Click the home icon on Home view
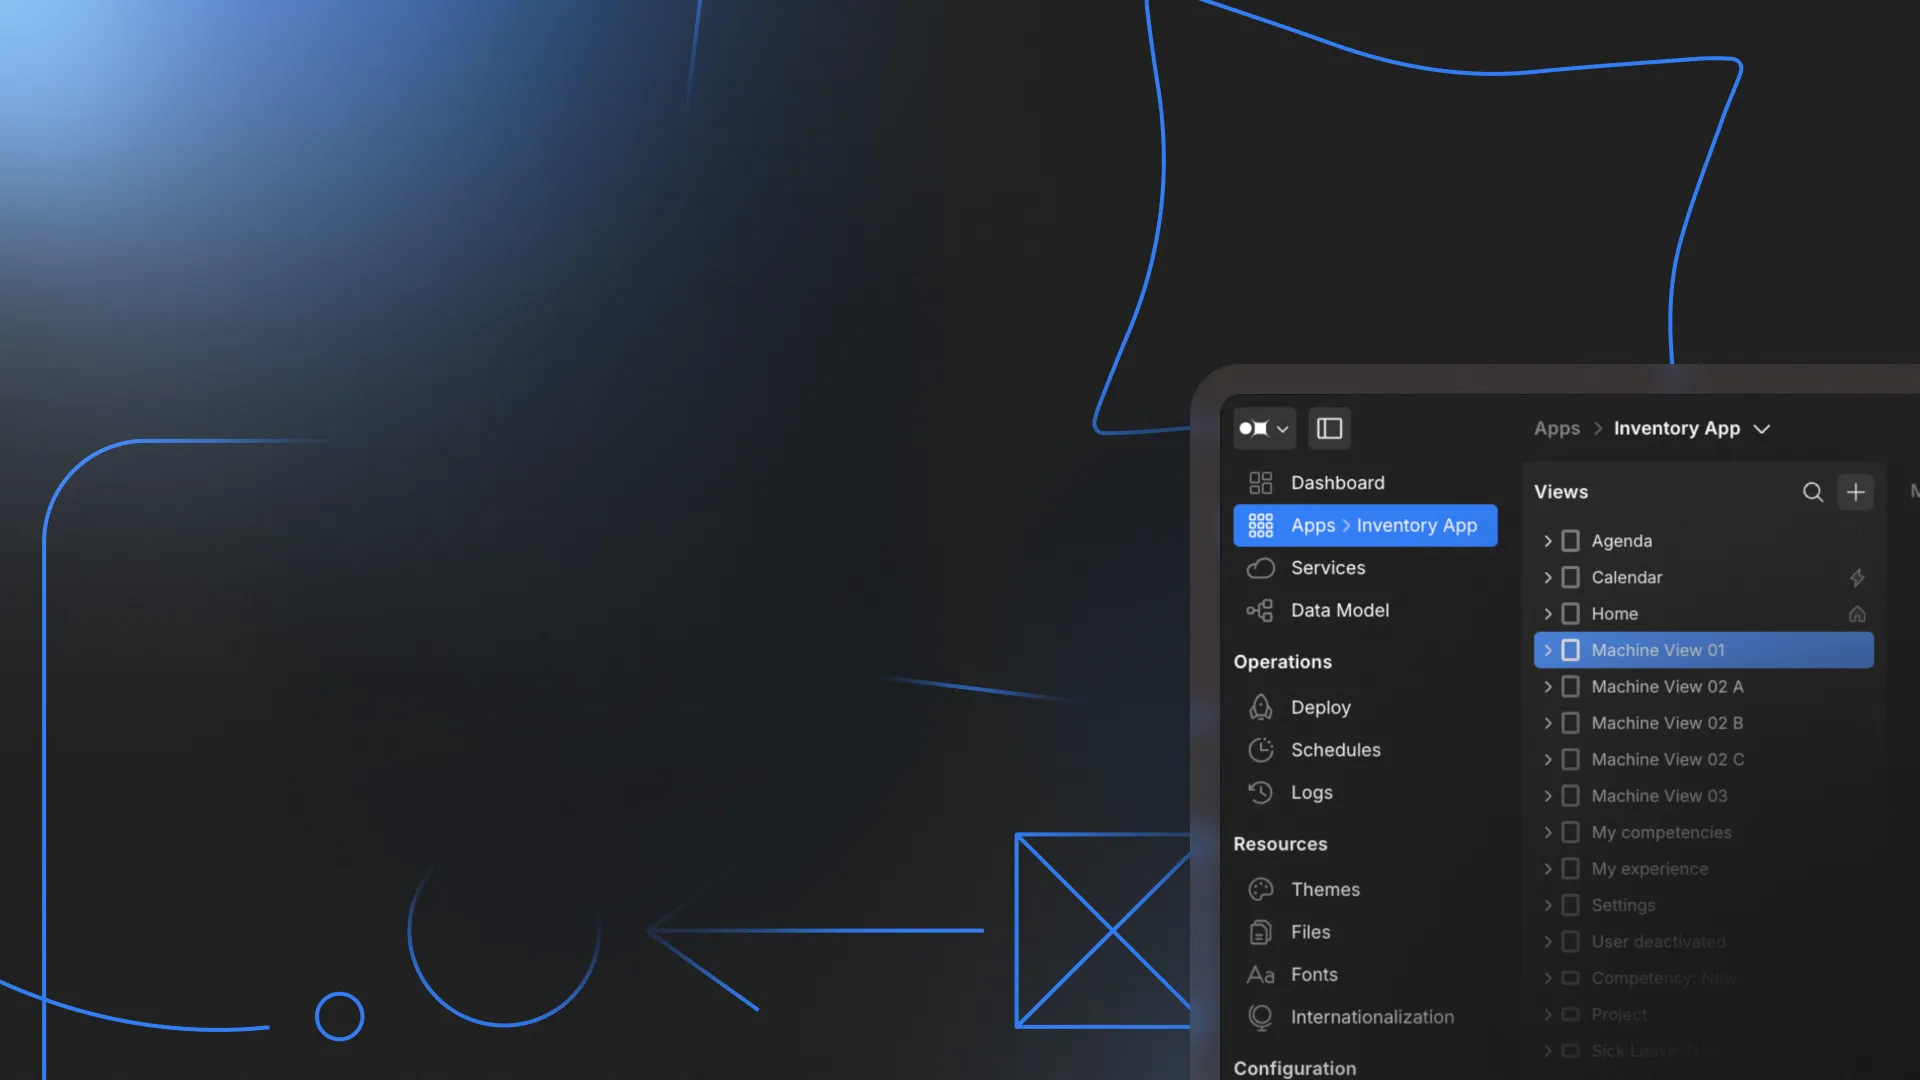Image resolution: width=1920 pixels, height=1080 pixels. click(x=1856, y=614)
